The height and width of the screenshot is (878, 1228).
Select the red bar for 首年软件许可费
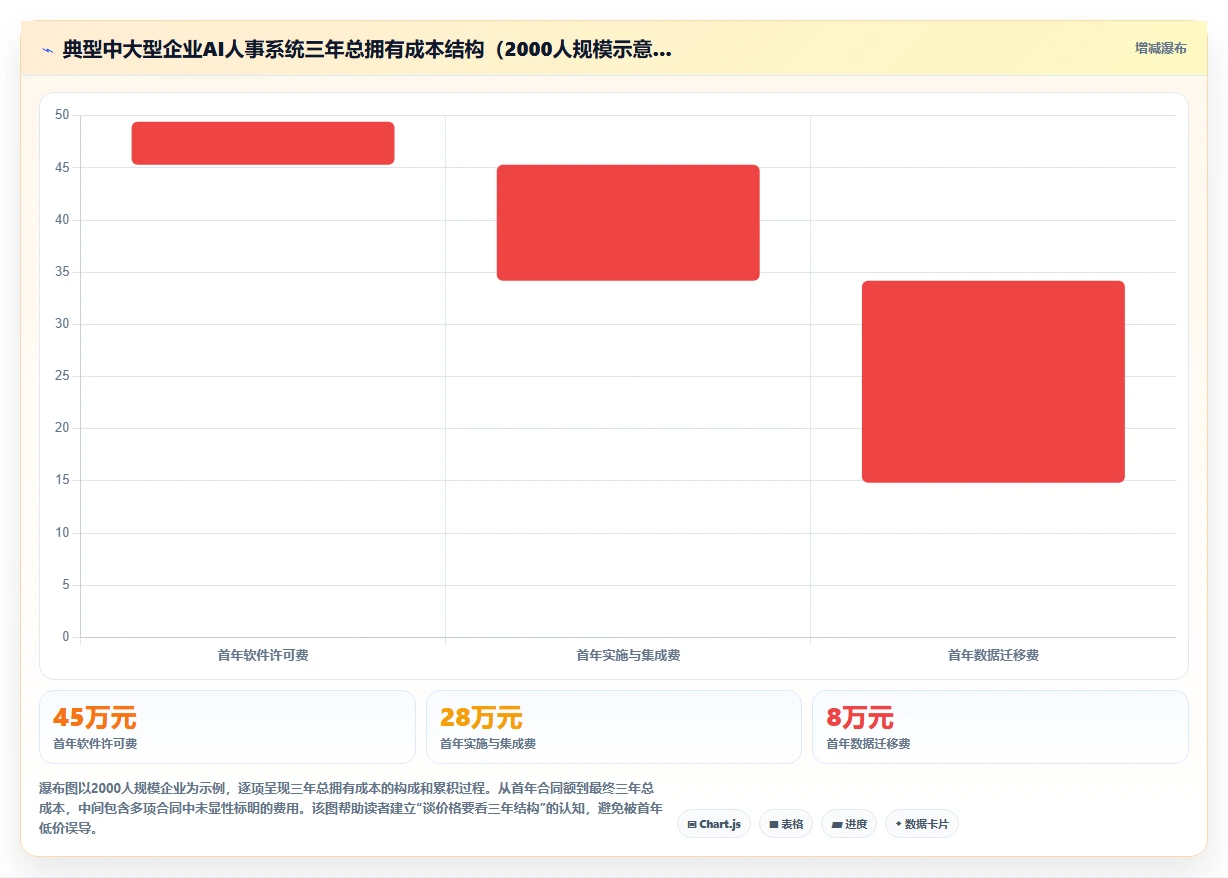263,143
